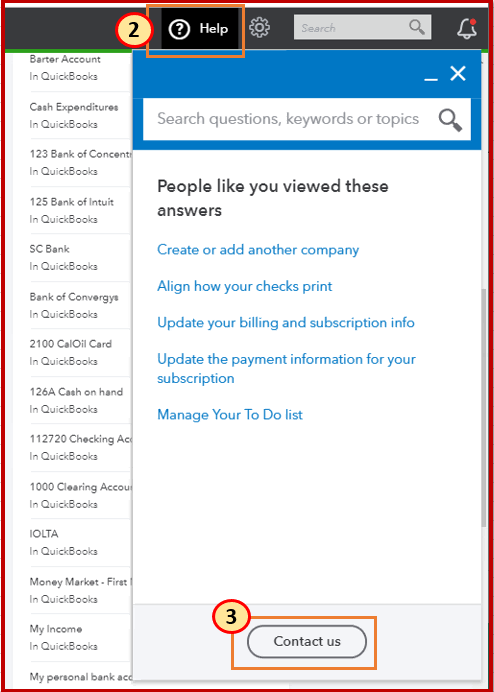Click the magnifier in top search bar
The height and width of the screenshot is (692, 494).
click(416, 27)
